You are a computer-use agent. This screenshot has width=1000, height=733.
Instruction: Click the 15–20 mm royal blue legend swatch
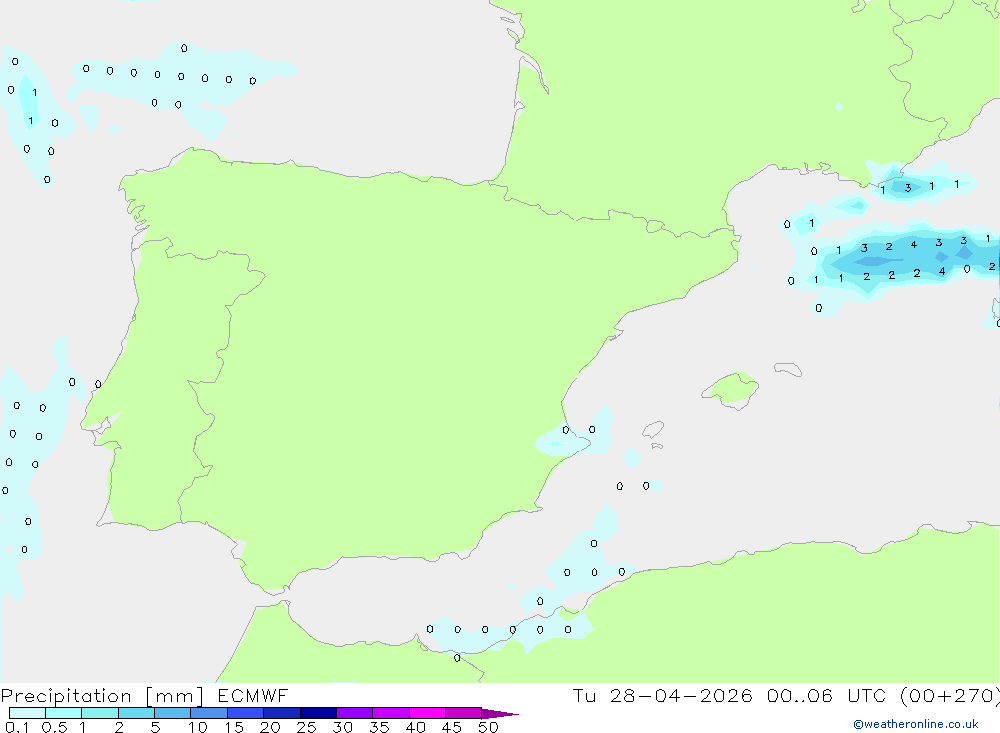(x=246, y=713)
